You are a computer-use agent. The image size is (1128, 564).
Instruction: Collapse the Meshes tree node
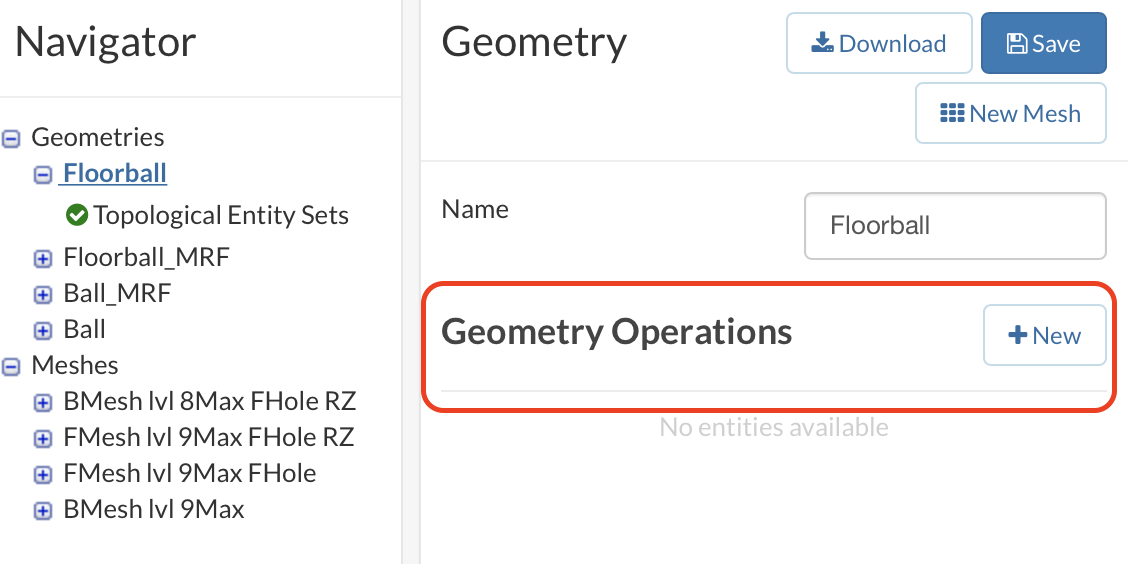tap(11, 366)
